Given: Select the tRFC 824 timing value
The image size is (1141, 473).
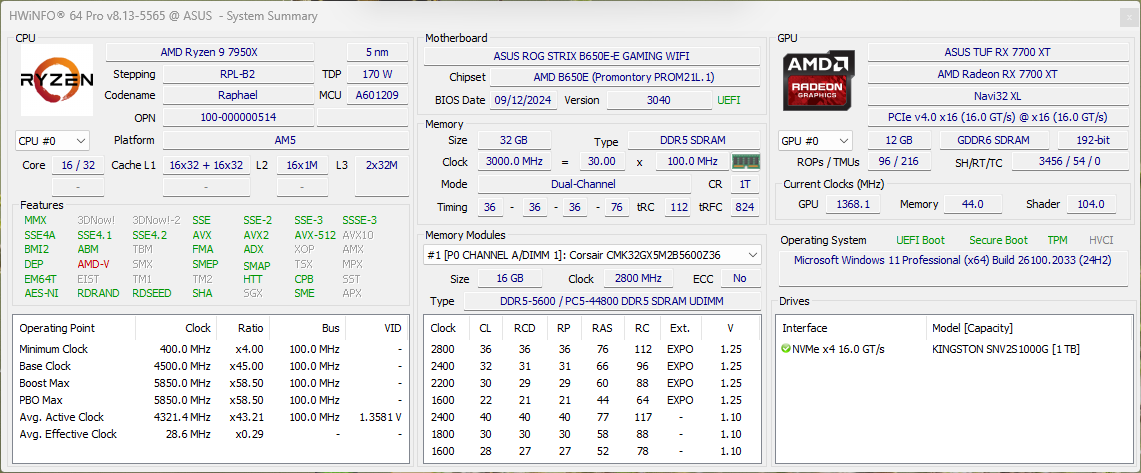Looking at the screenshot, I should click(747, 207).
